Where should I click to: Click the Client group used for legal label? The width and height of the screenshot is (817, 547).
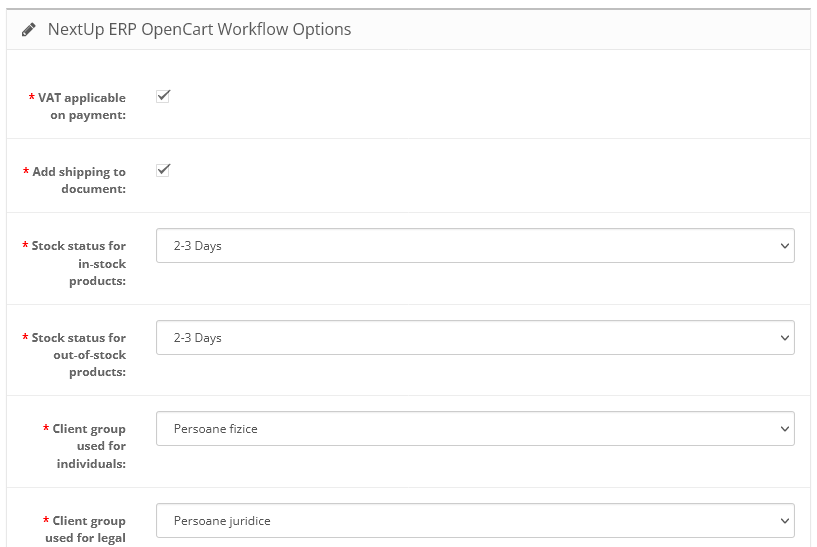click(86, 530)
